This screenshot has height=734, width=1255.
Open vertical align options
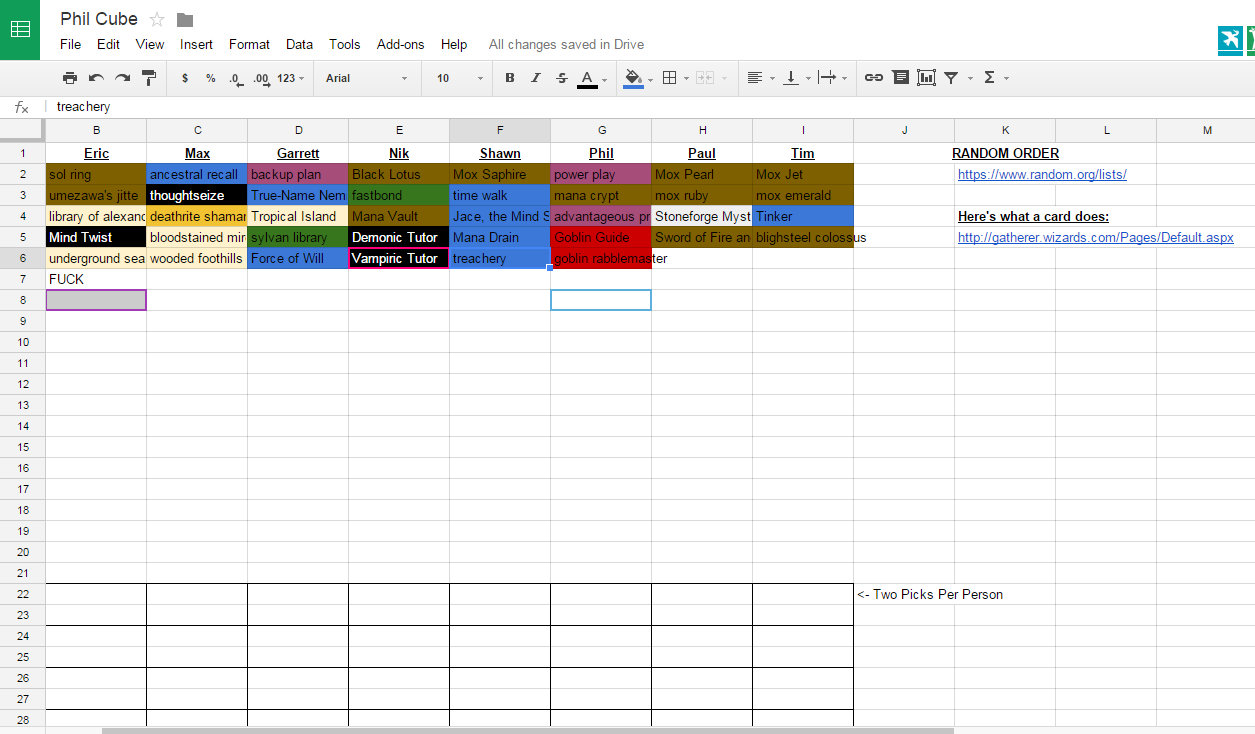(x=791, y=78)
